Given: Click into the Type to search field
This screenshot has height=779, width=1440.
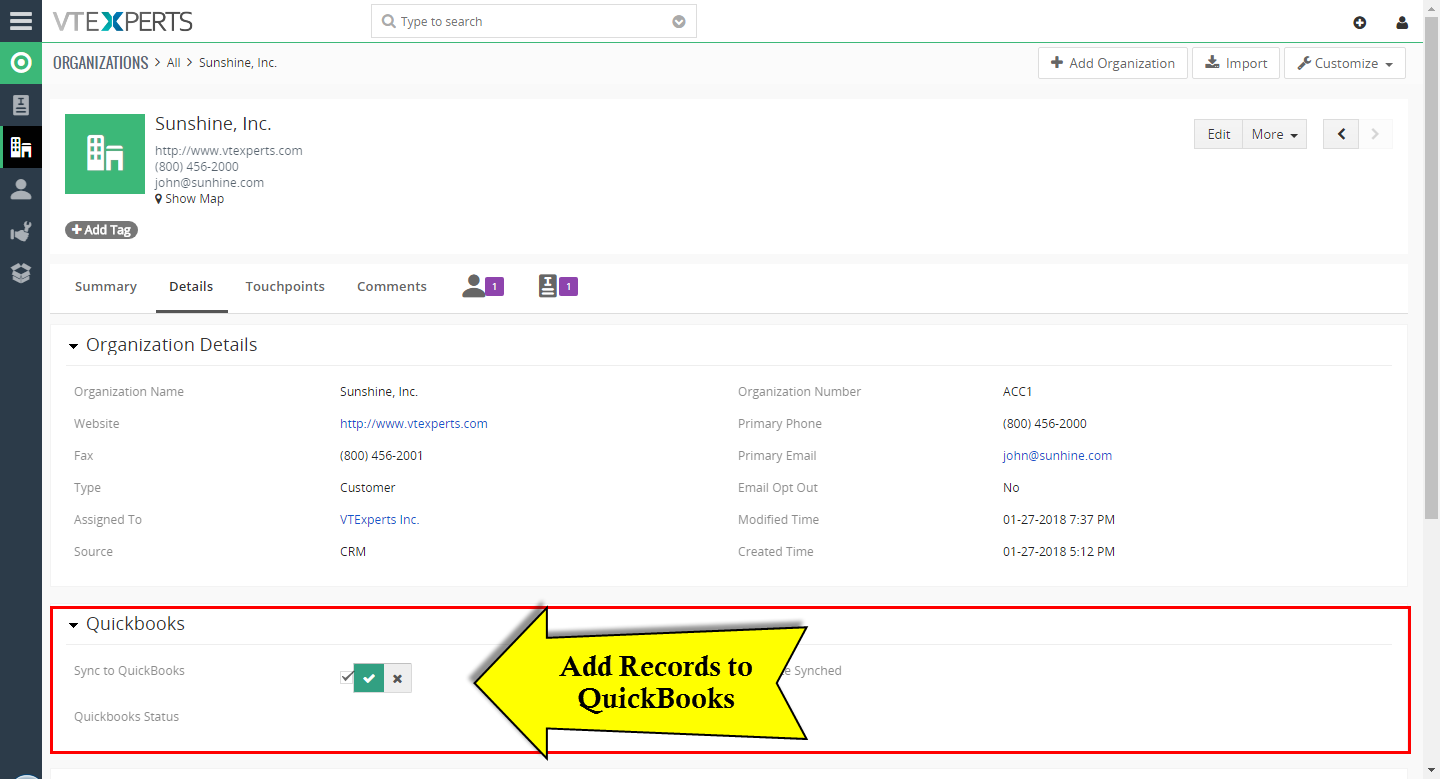Looking at the screenshot, I should (x=534, y=22).
